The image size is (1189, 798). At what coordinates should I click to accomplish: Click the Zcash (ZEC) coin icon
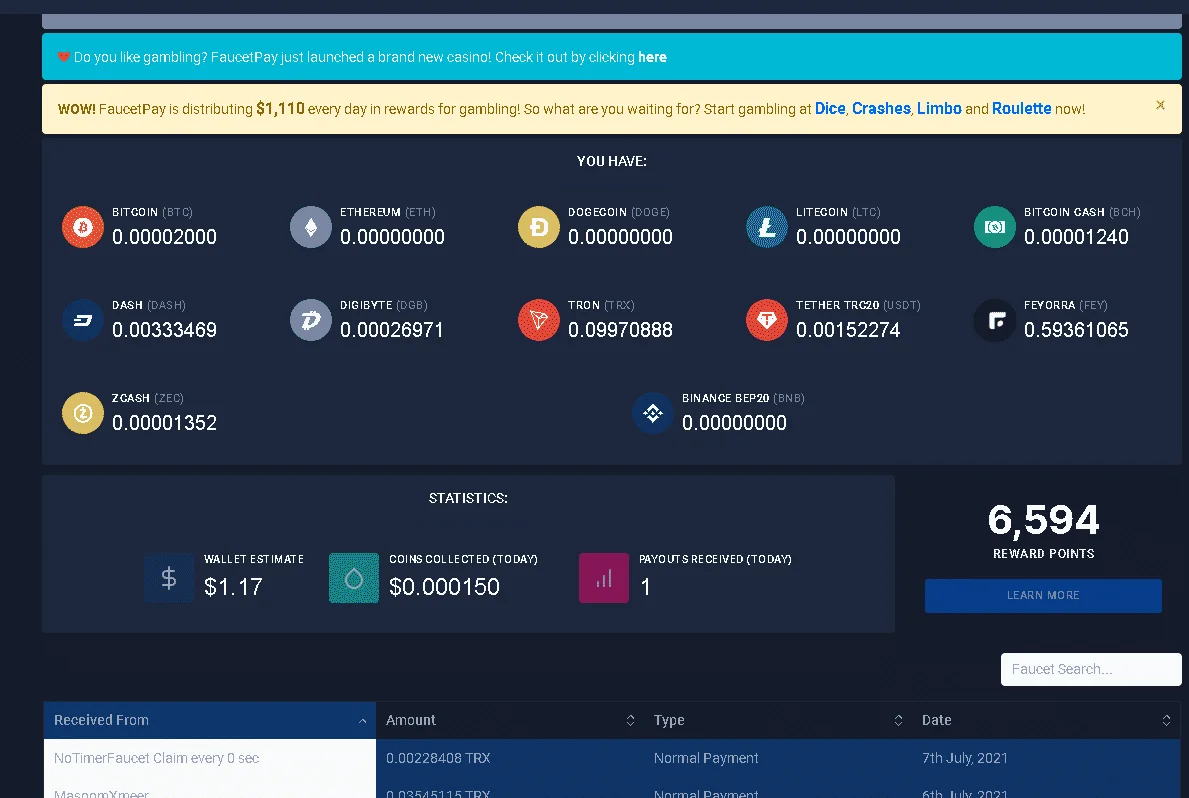(x=83, y=413)
